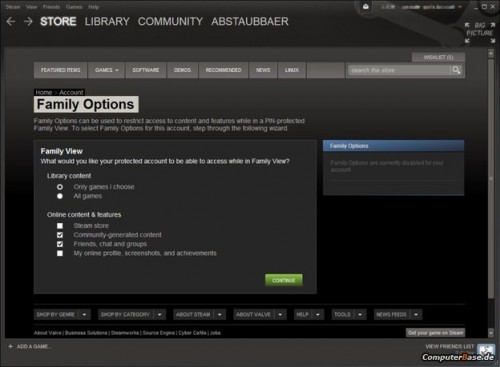Viewport: 500px width, 367px height.
Task: Open the Library tab
Action: (x=107, y=22)
